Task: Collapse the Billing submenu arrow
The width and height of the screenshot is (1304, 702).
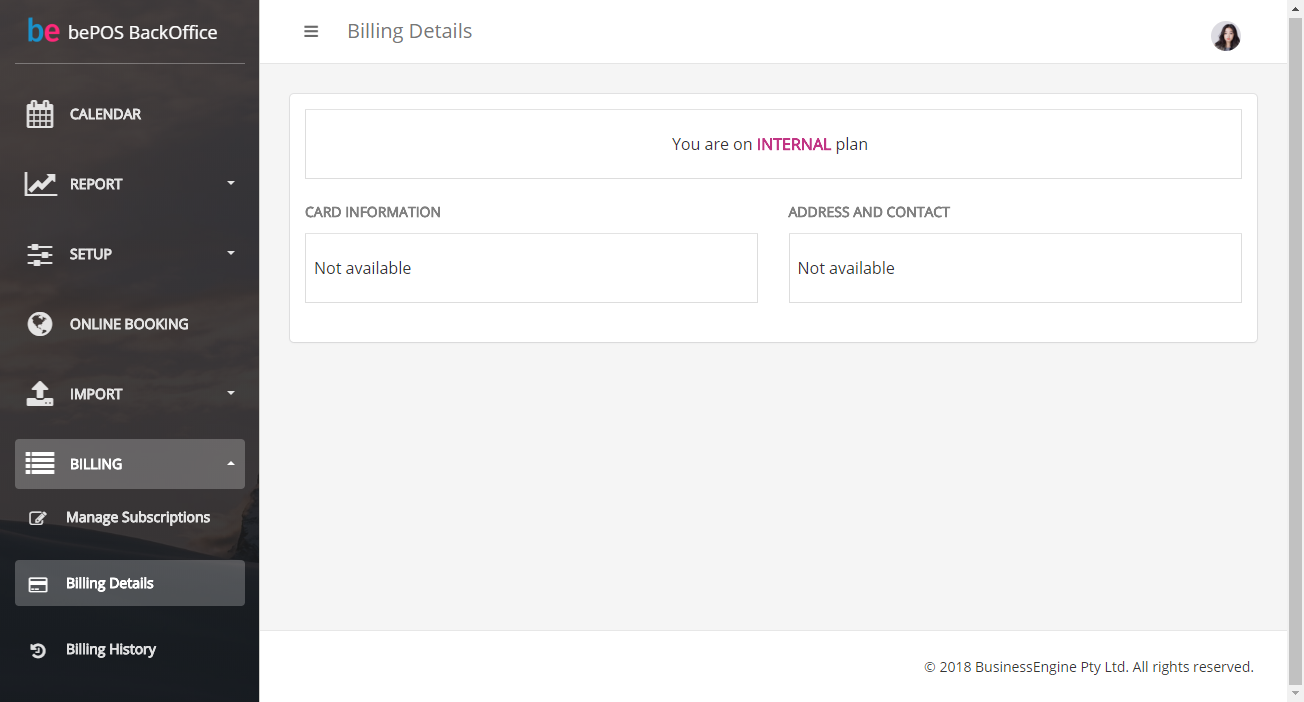Action: point(231,464)
